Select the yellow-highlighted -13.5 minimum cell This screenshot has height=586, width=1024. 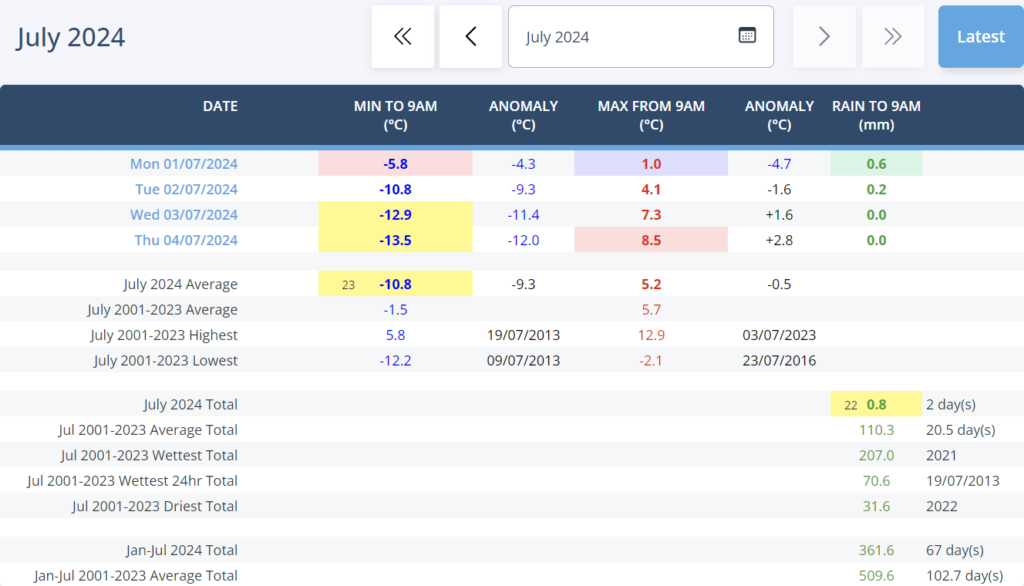click(x=395, y=240)
